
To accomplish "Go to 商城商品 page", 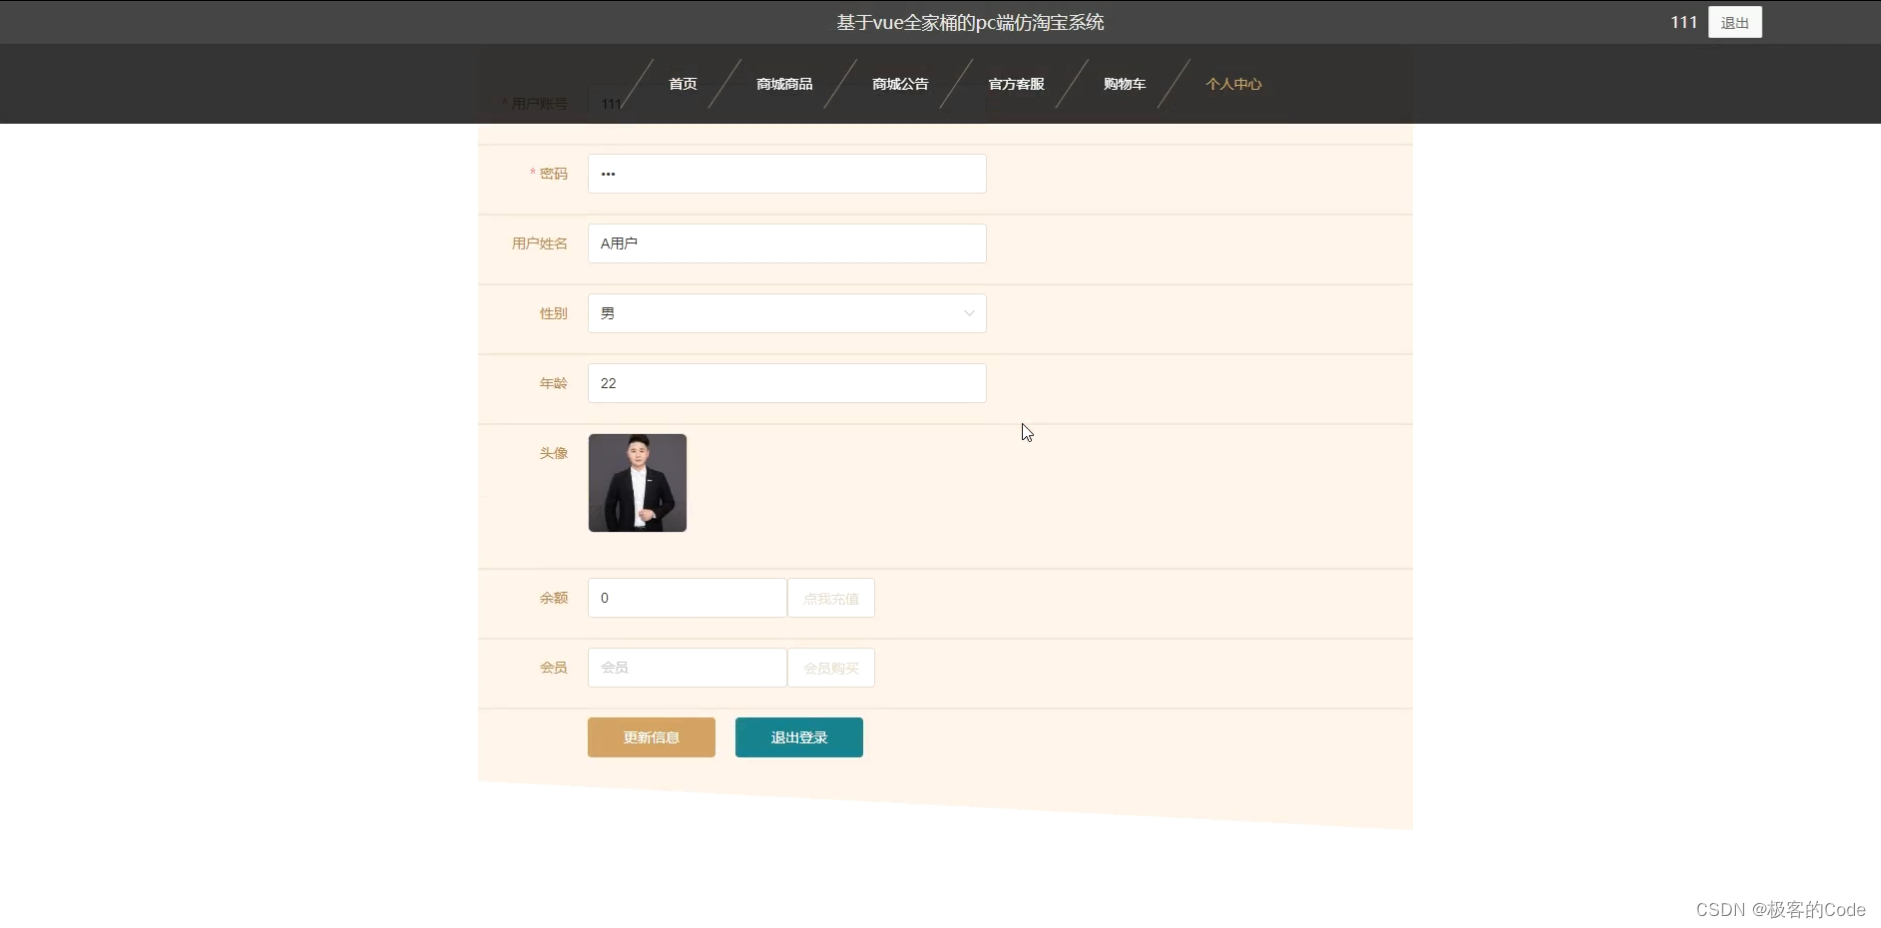I will tap(785, 84).
